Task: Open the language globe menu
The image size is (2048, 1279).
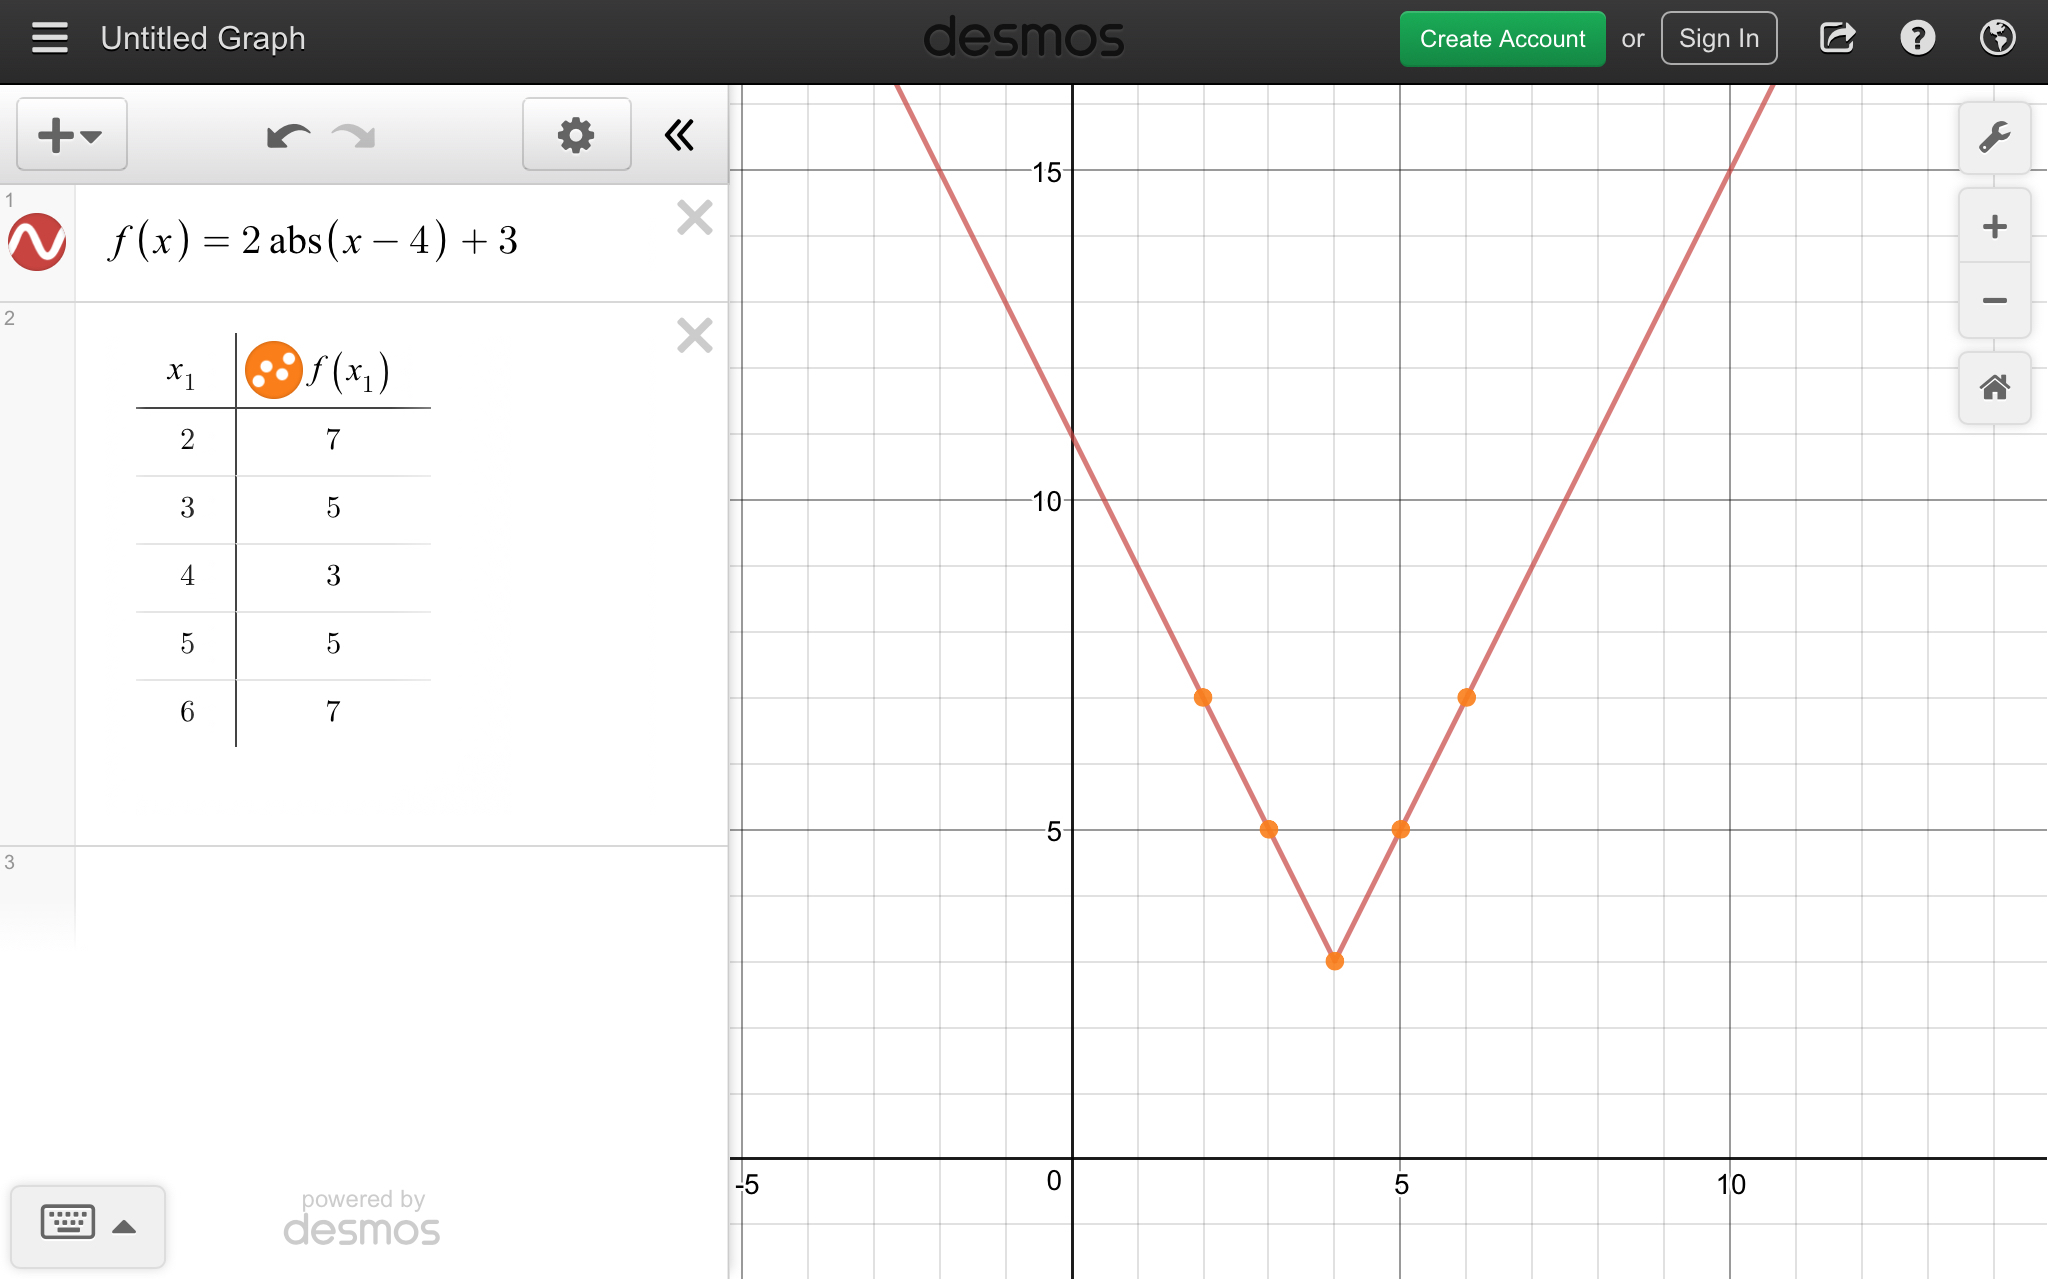Action: pyautogui.click(x=1997, y=38)
